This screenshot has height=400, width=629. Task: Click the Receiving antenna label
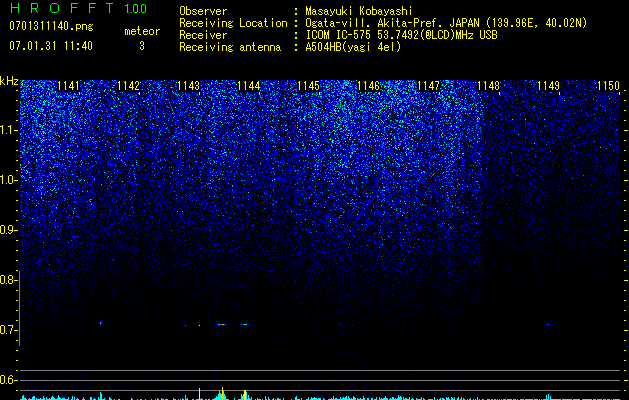(230, 47)
